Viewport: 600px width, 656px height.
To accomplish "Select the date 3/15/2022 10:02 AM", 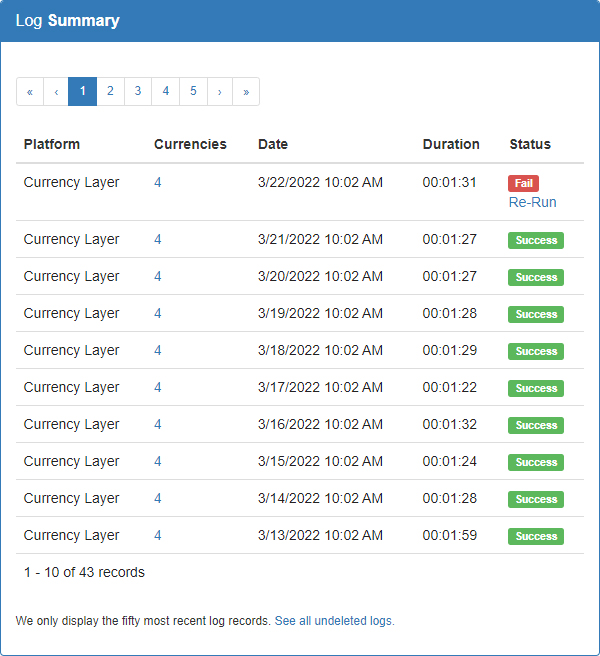I will (320, 461).
